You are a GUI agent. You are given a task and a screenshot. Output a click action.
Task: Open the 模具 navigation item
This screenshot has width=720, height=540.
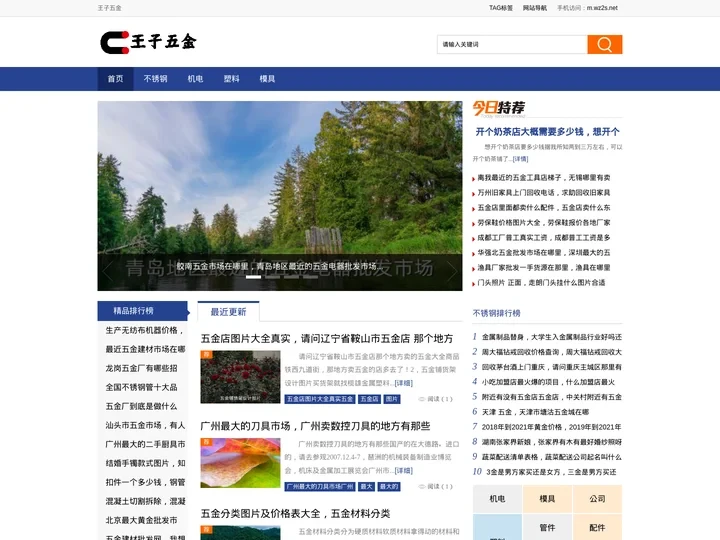[267, 79]
